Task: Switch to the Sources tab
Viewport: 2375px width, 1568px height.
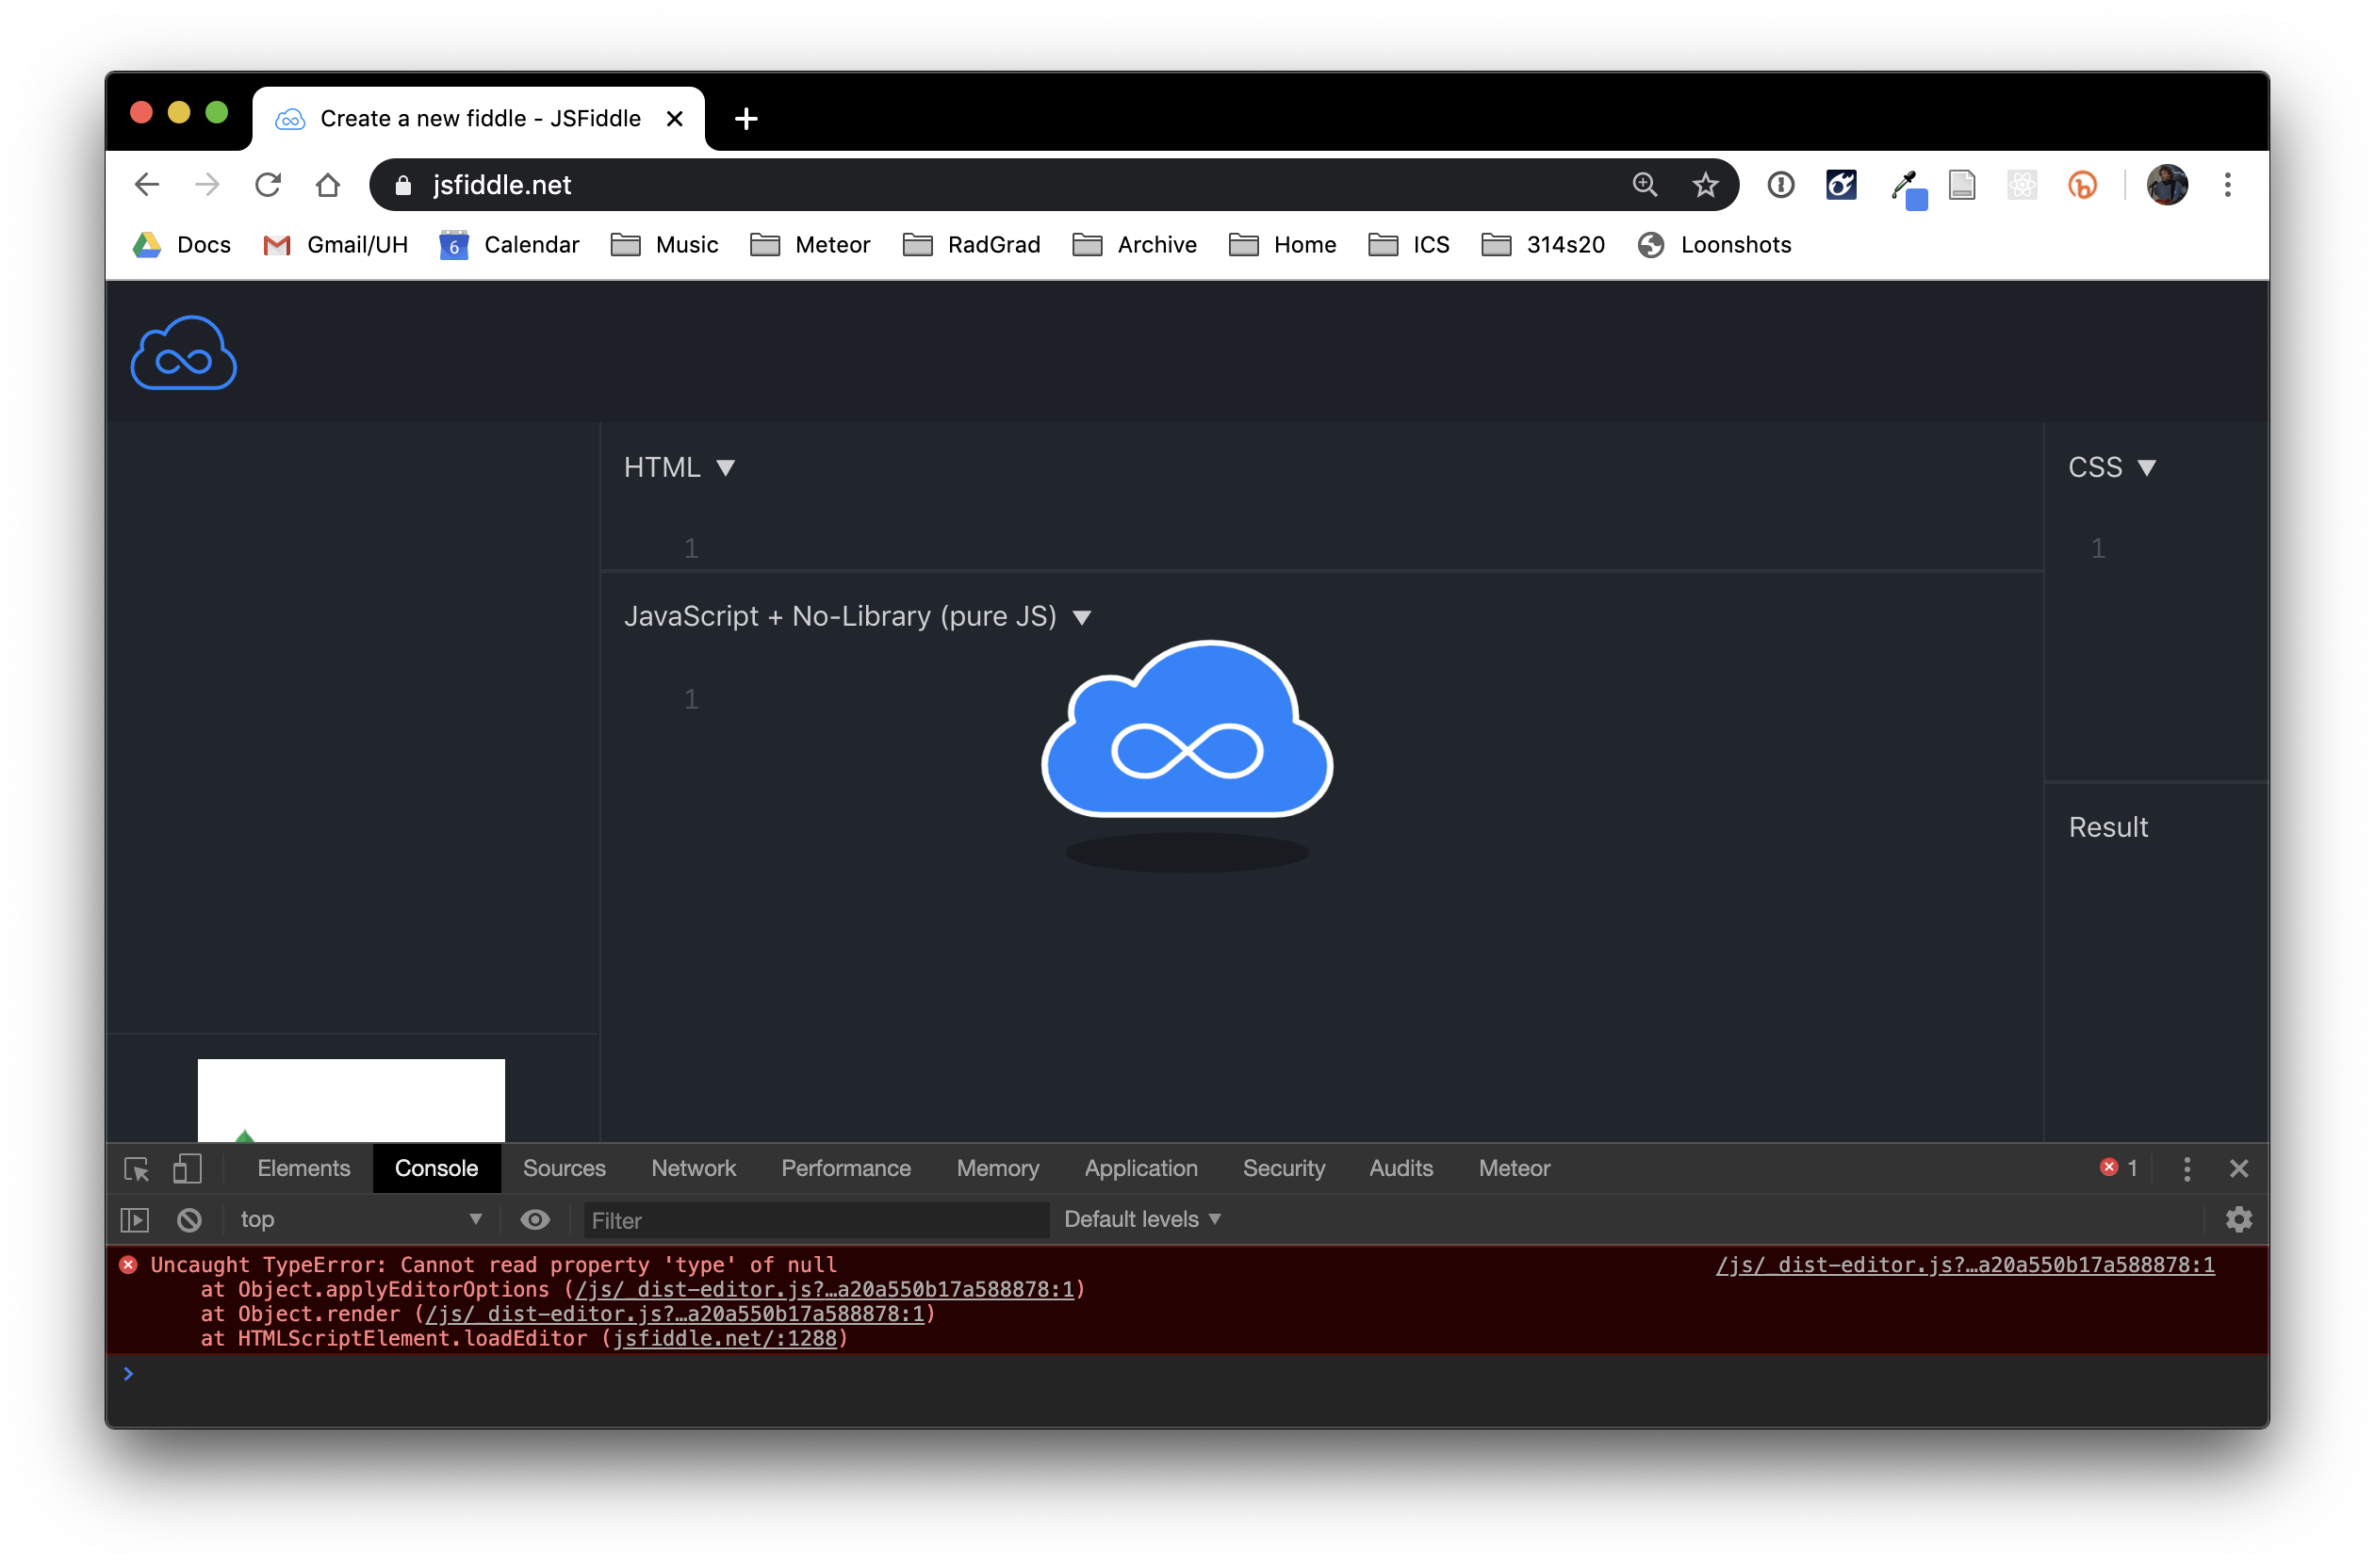Action: pyautogui.click(x=564, y=1168)
